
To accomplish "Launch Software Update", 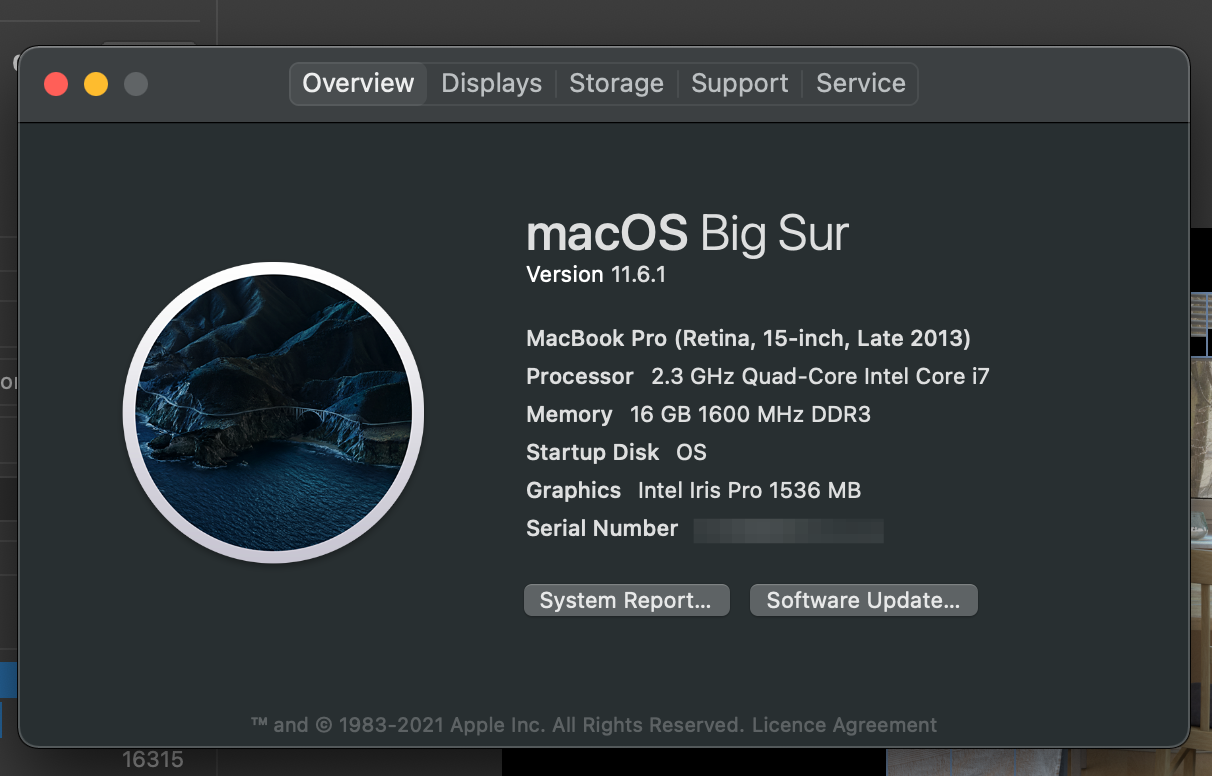I will [863, 600].
